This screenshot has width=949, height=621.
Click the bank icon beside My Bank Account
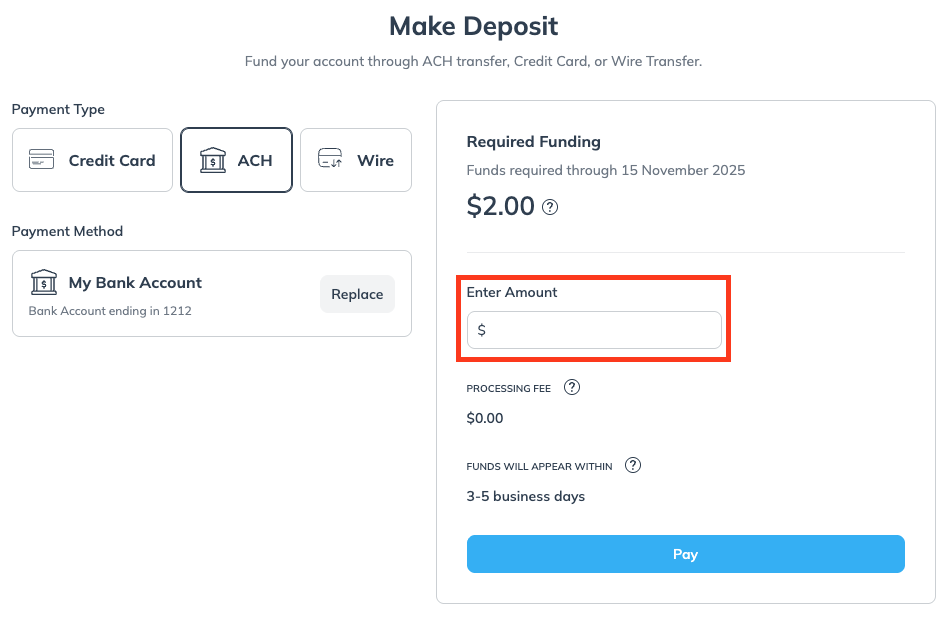click(44, 283)
